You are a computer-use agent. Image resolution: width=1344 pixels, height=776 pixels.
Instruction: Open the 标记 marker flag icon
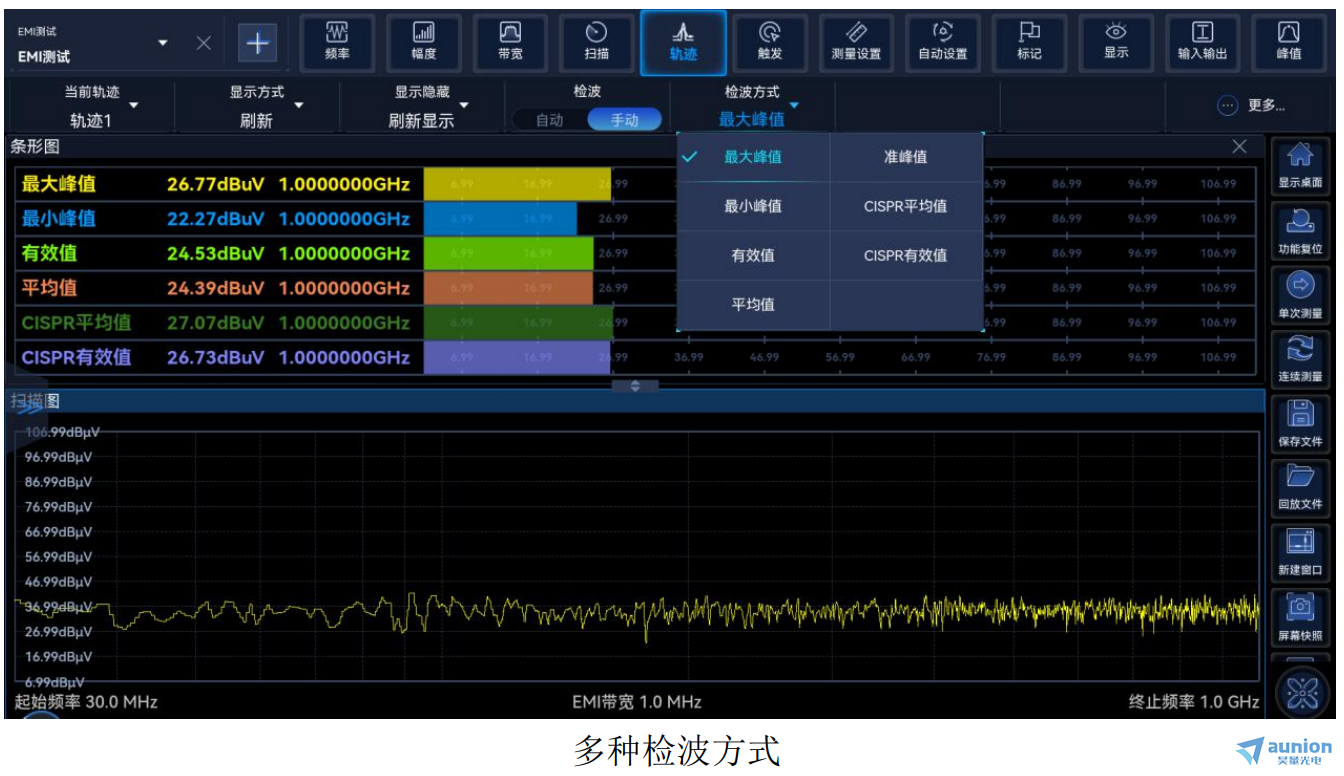coord(1029,42)
